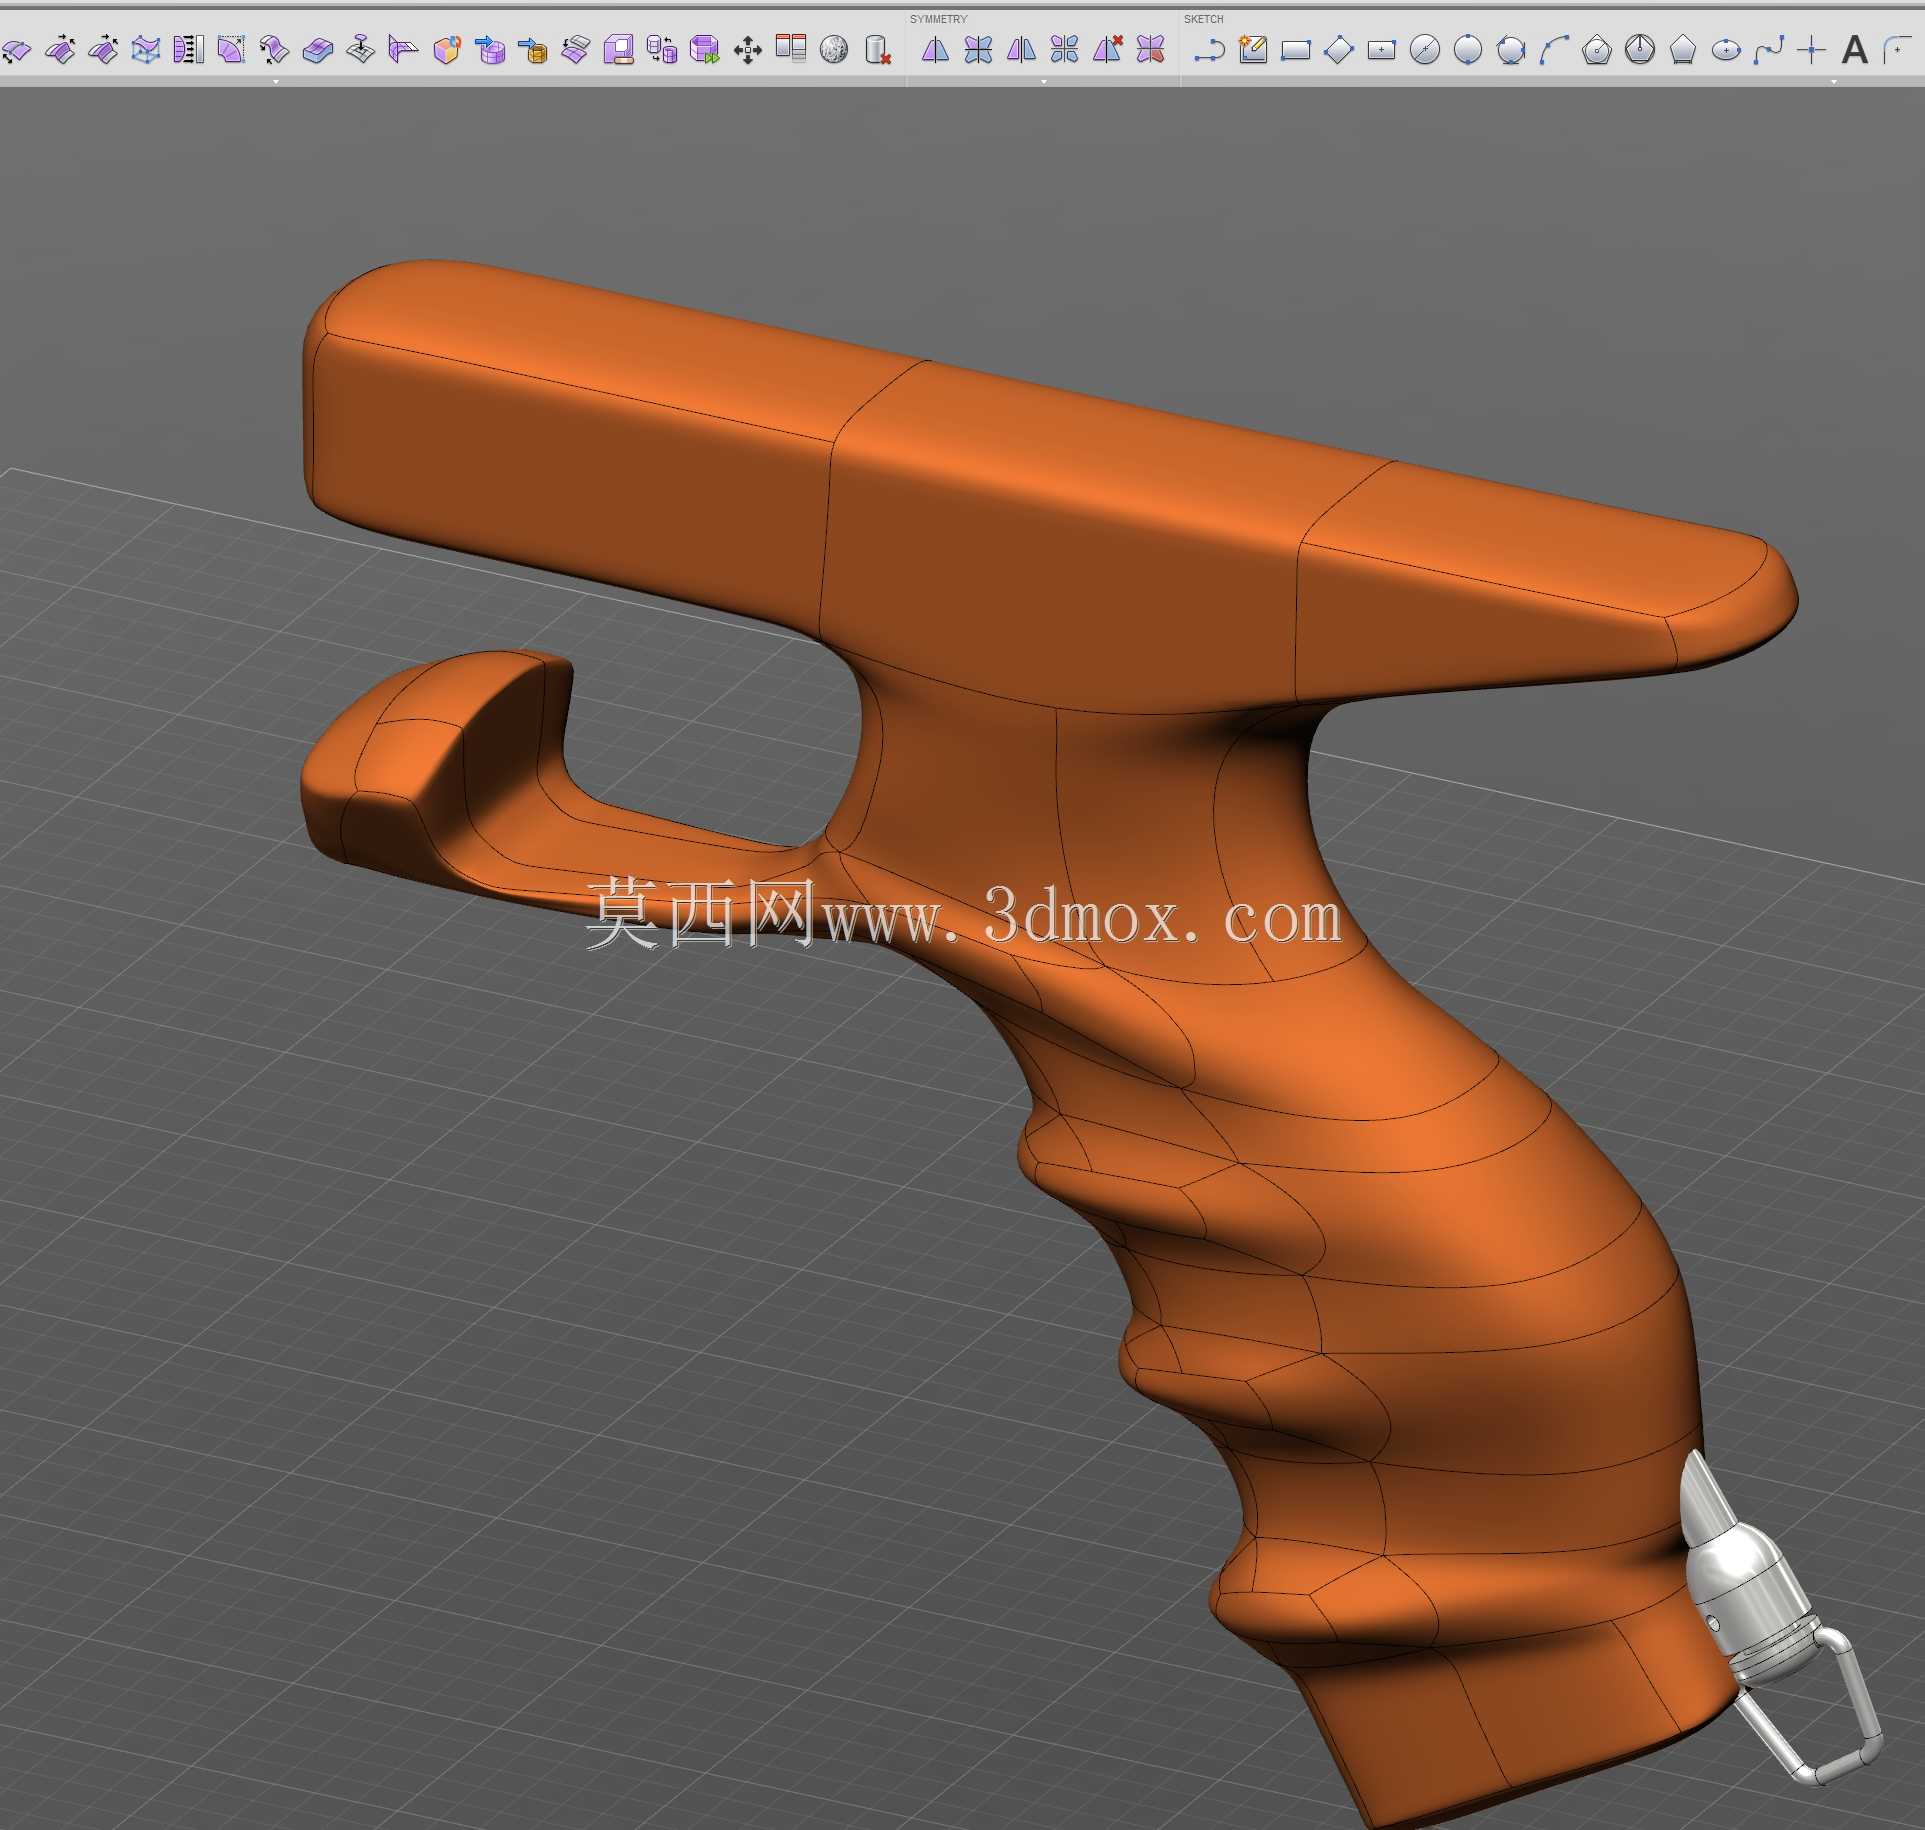Viewport: 1925px width, 1830px height.
Task: Click the purple hexagon with green arrows icon
Action: coord(705,50)
